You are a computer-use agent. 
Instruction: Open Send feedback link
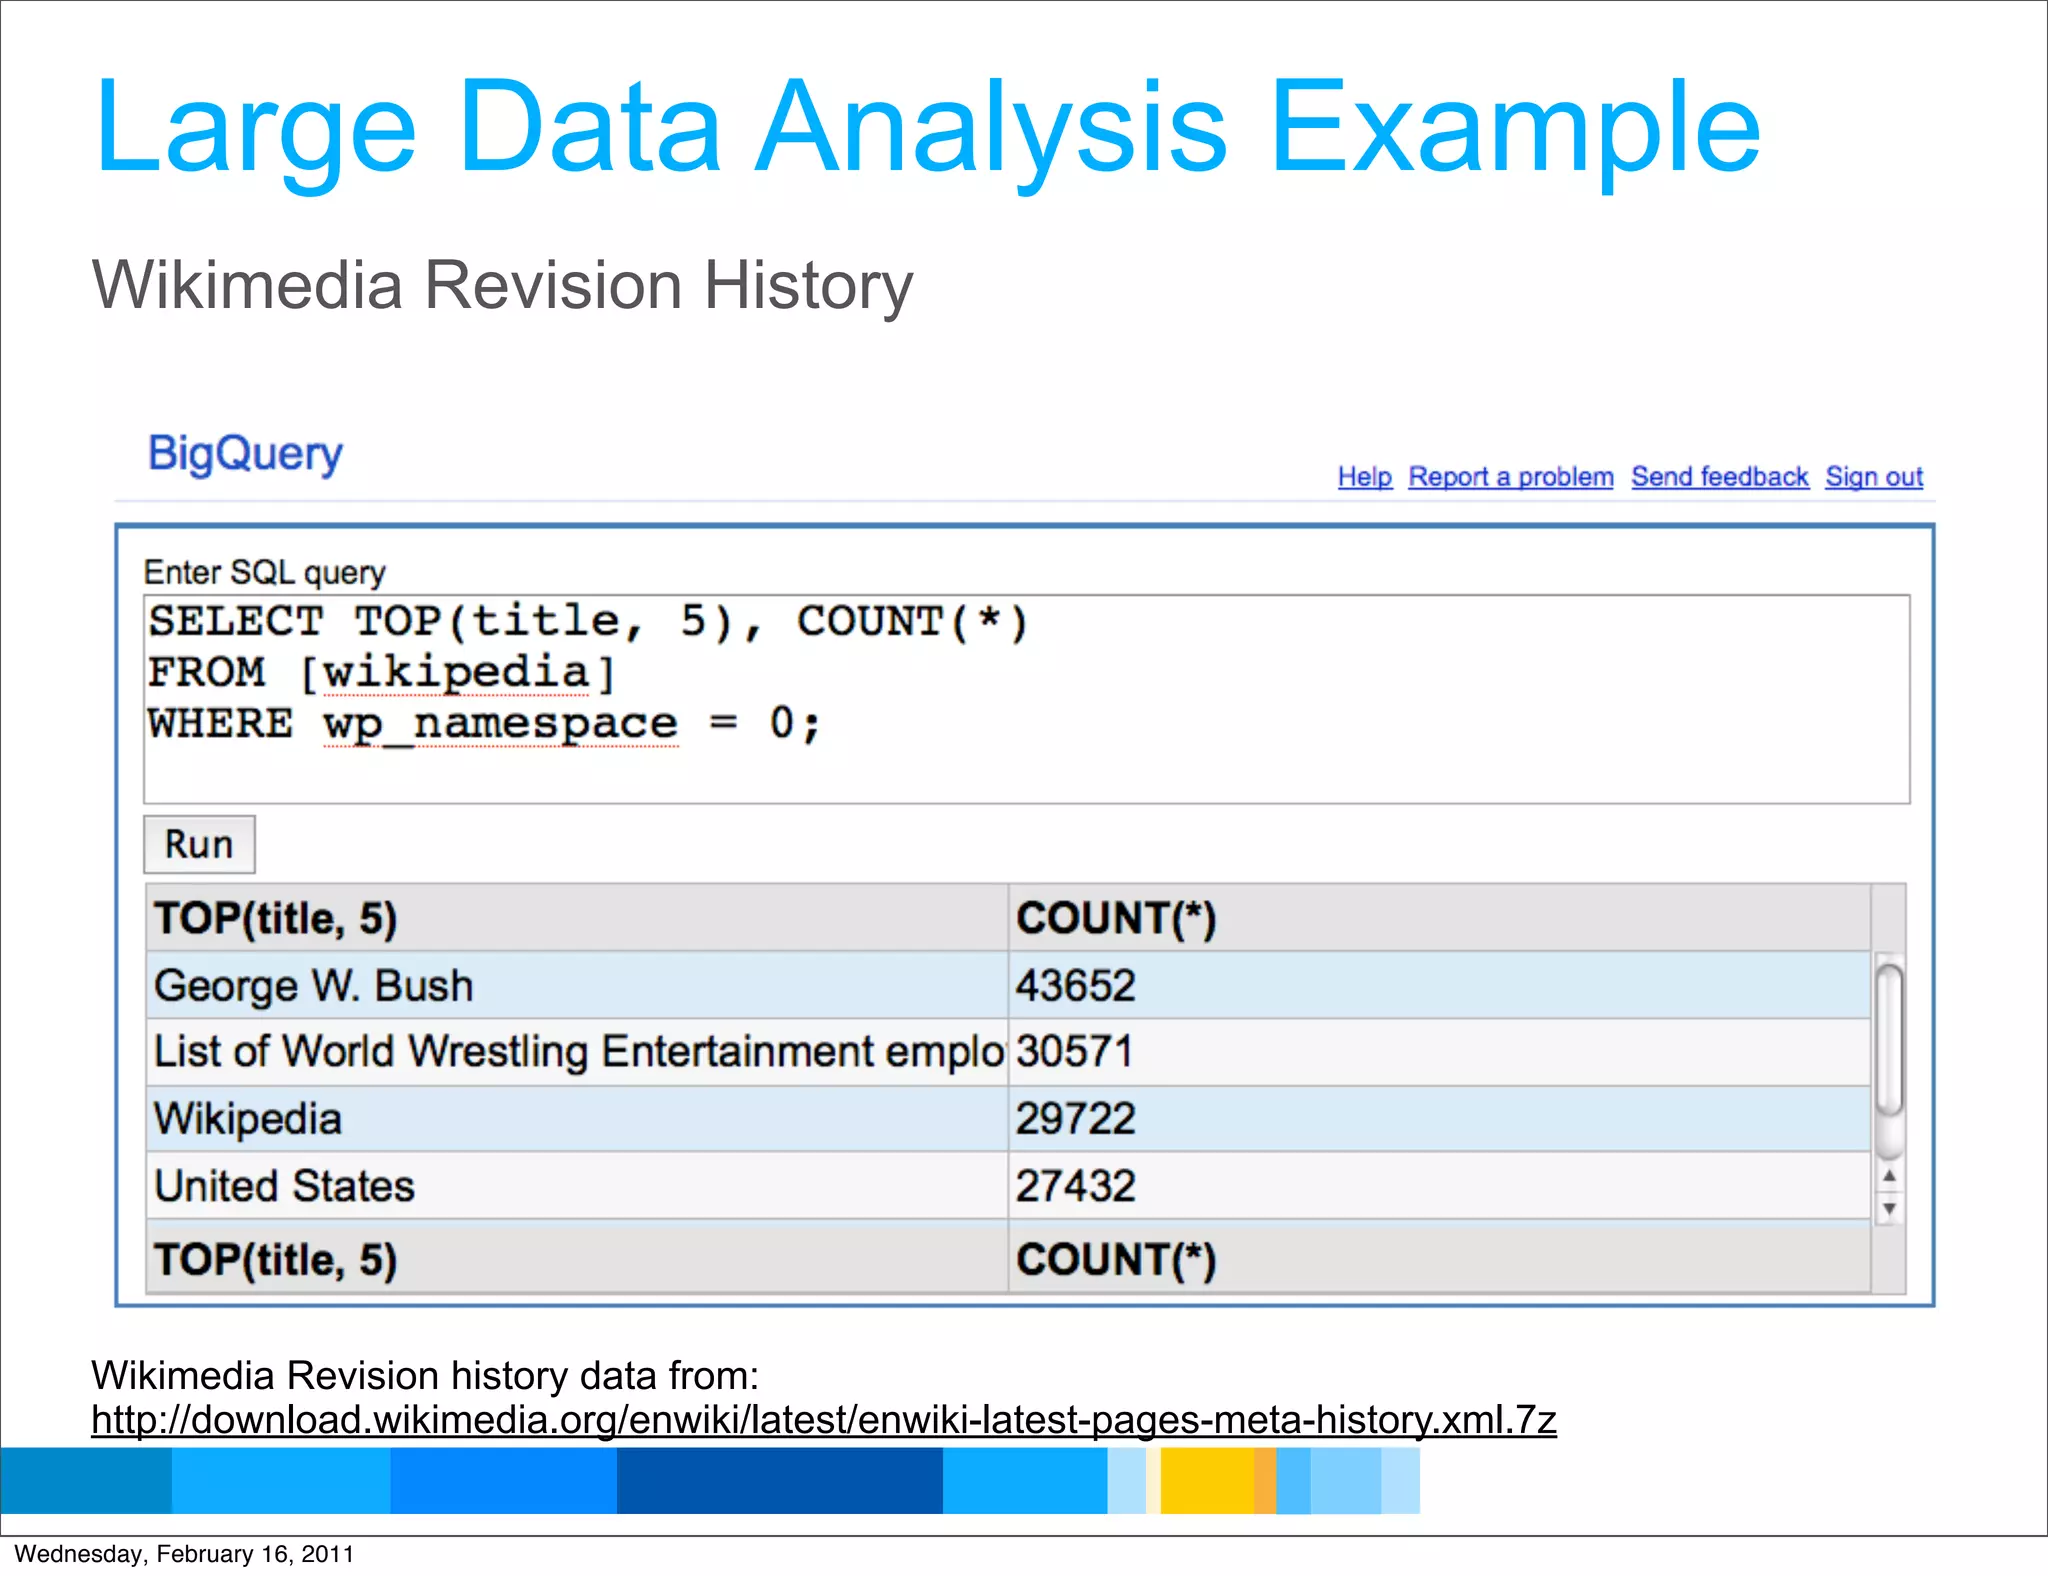click(1720, 477)
